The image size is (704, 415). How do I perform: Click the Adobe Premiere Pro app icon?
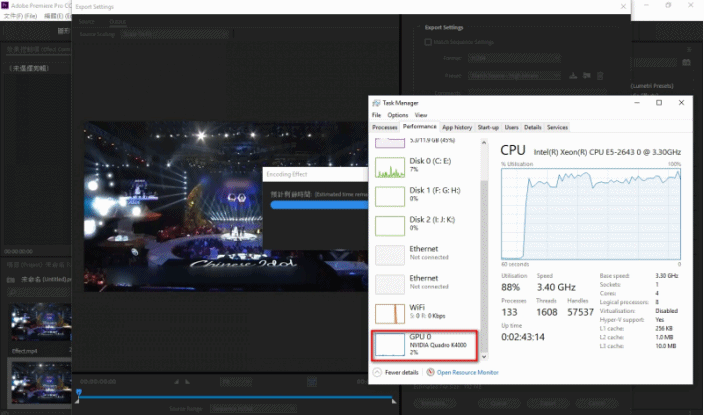pos(5,5)
